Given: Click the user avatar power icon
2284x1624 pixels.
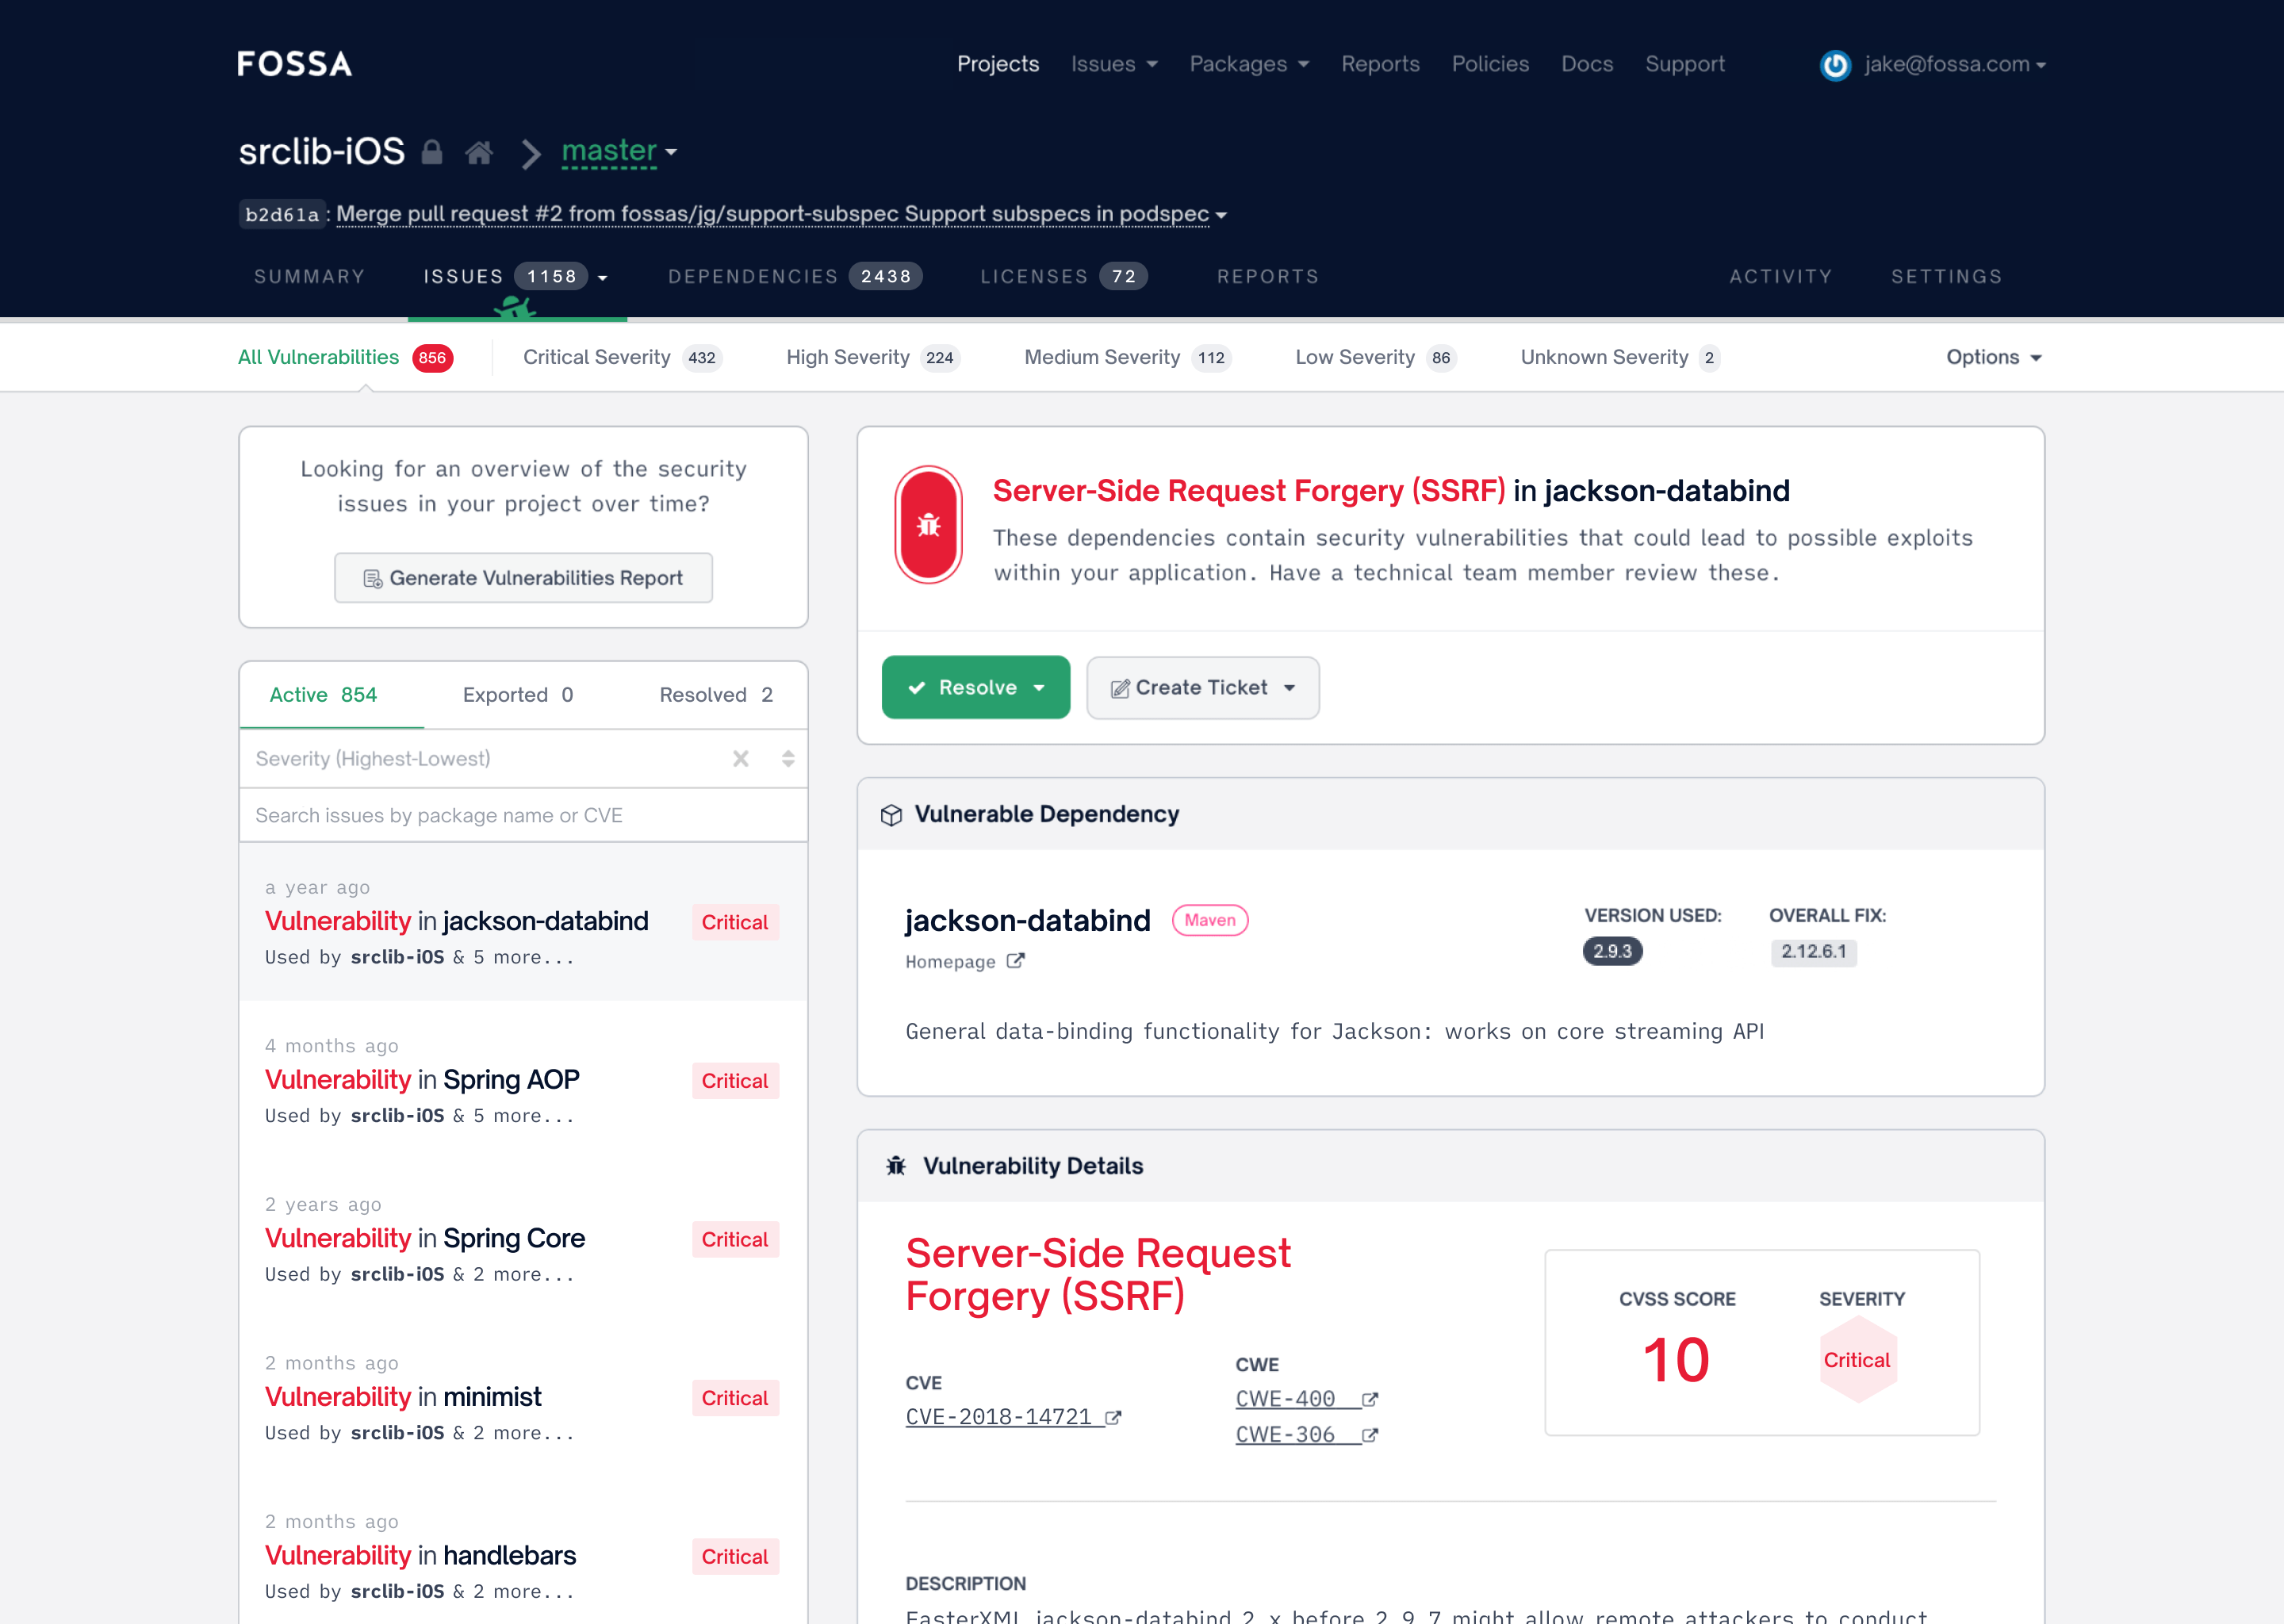Looking at the screenshot, I should (1835, 65).
